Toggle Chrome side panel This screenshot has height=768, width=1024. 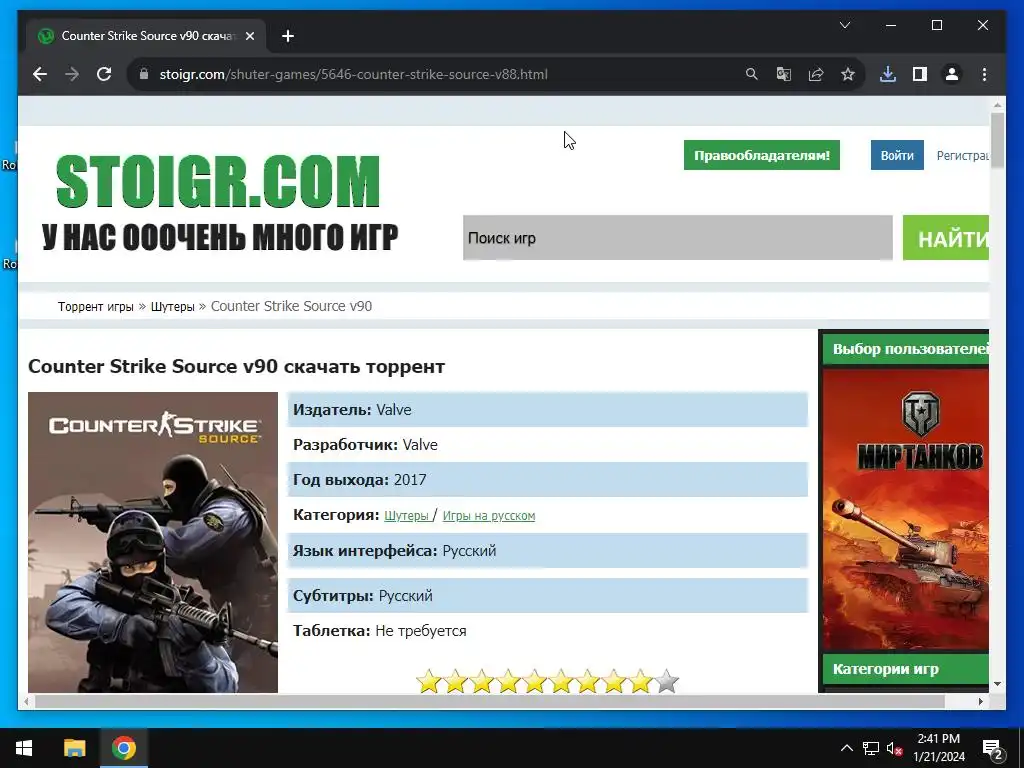coord(920,74)
